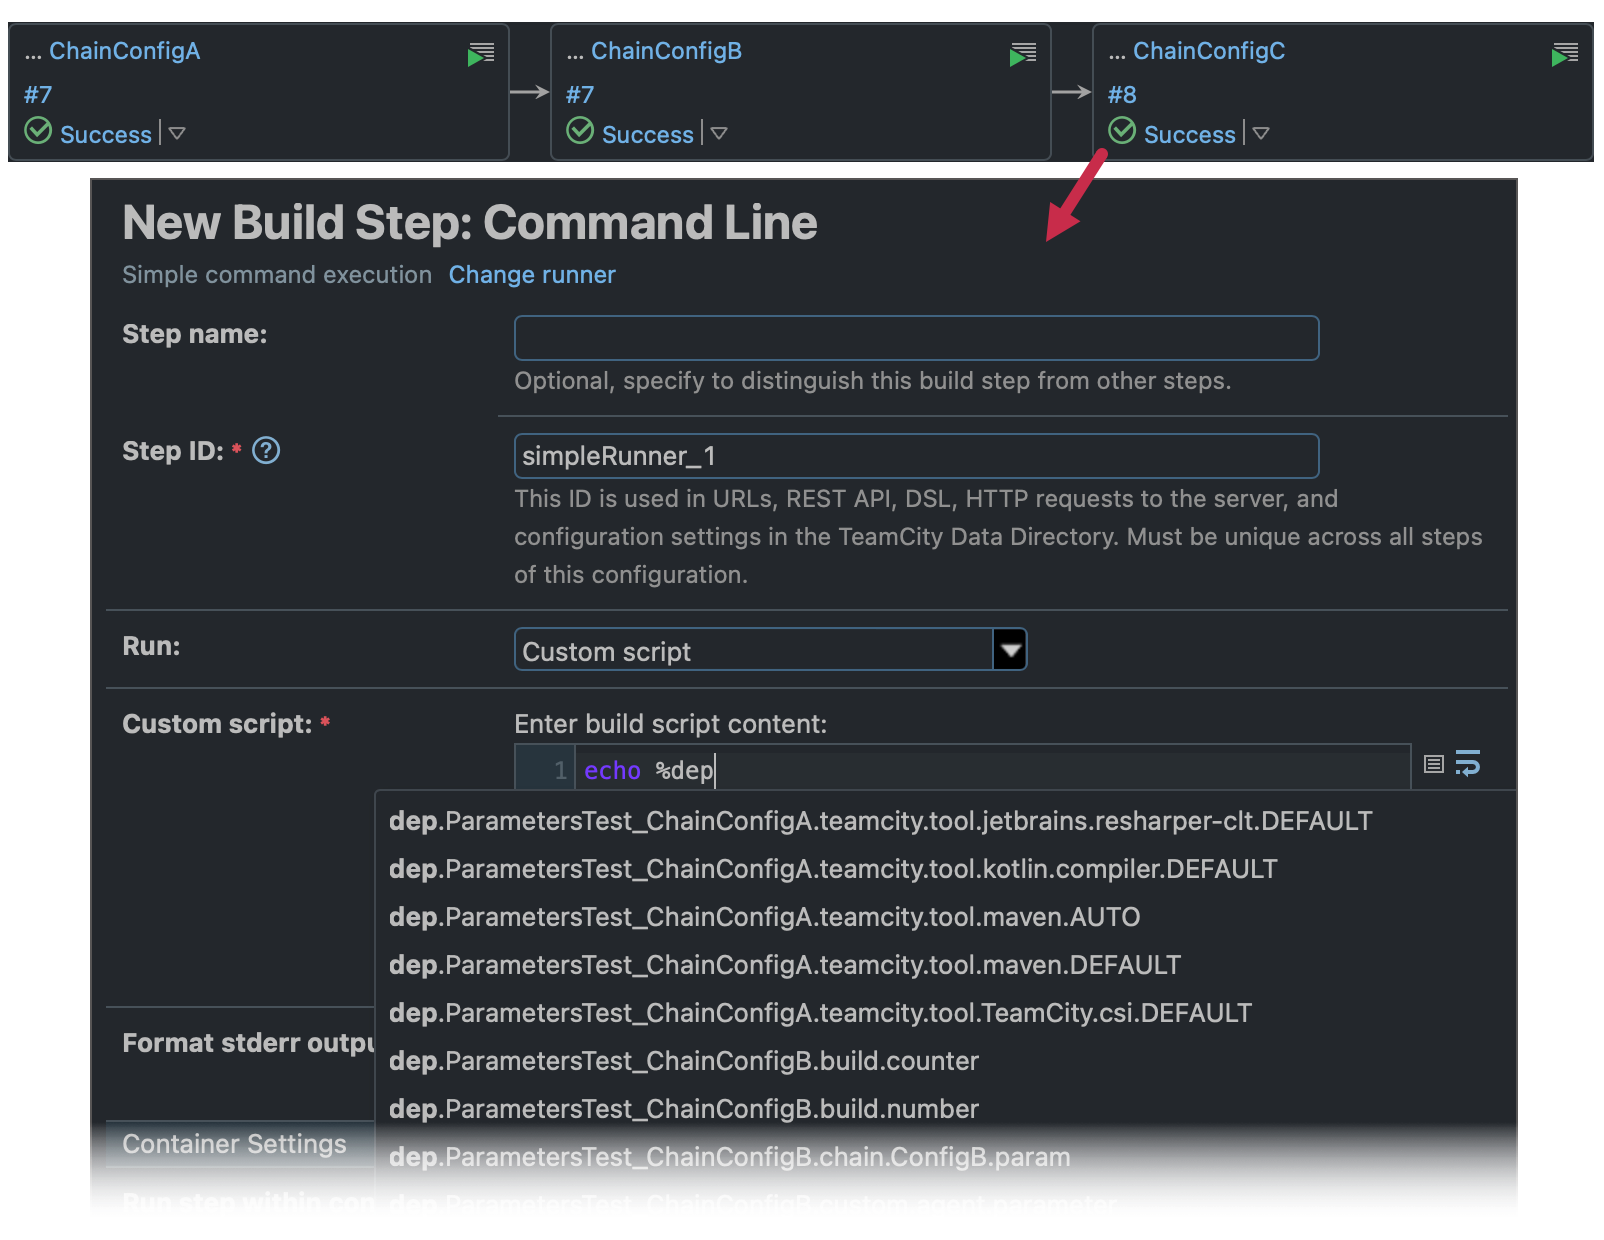Click the green Success checkmark on ChainConfigC
Screen dimensions: 1604x1240
(x=1122, y=131)
